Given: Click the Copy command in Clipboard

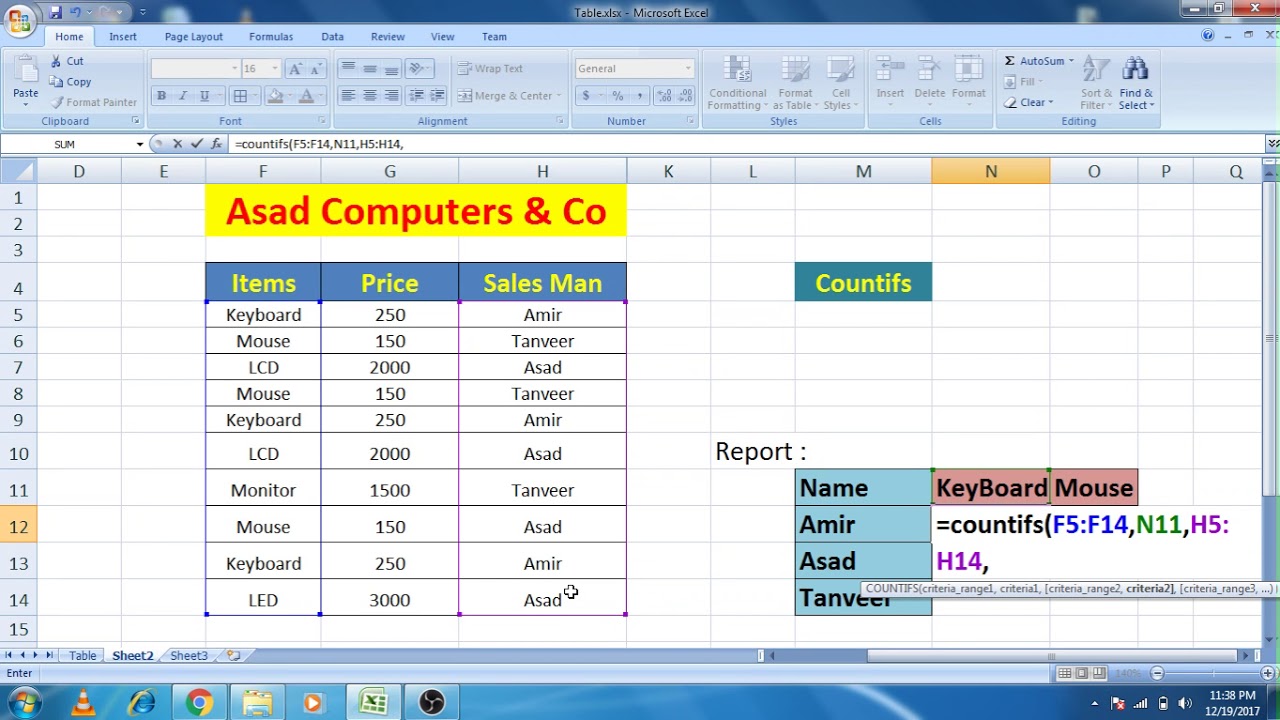Looking at the screenshot, I should (x=70, y=82).
